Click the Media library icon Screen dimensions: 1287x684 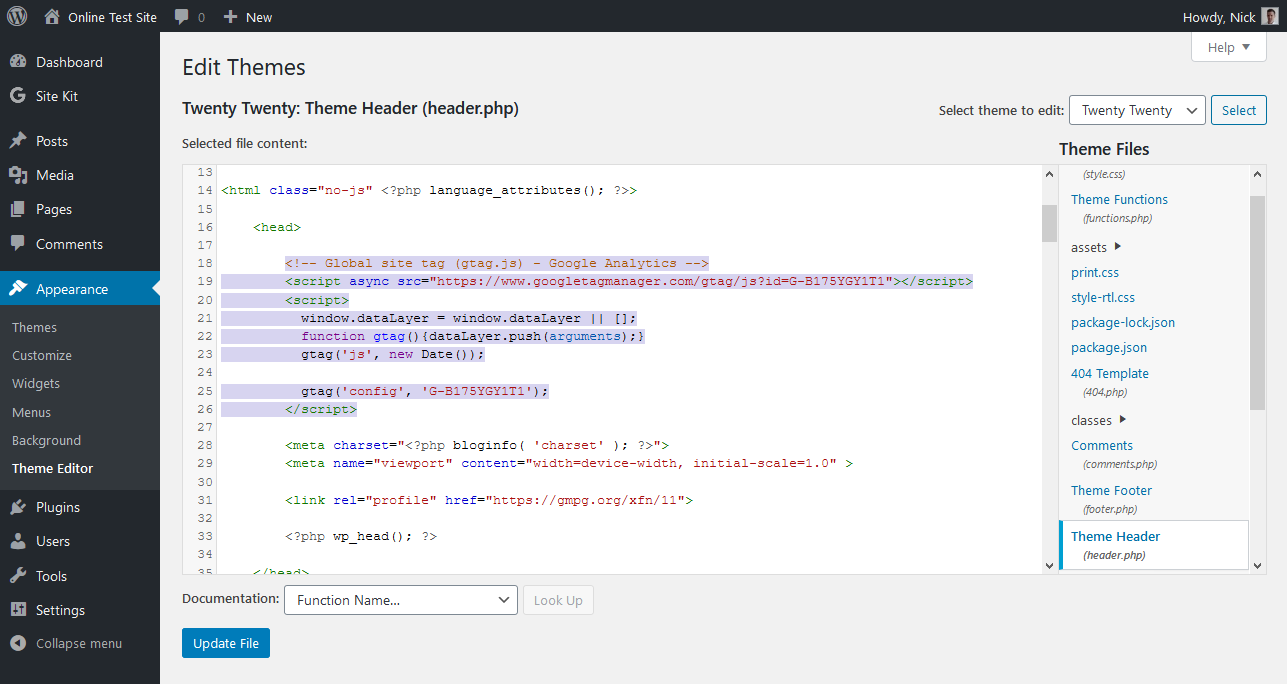coord(18,175)
